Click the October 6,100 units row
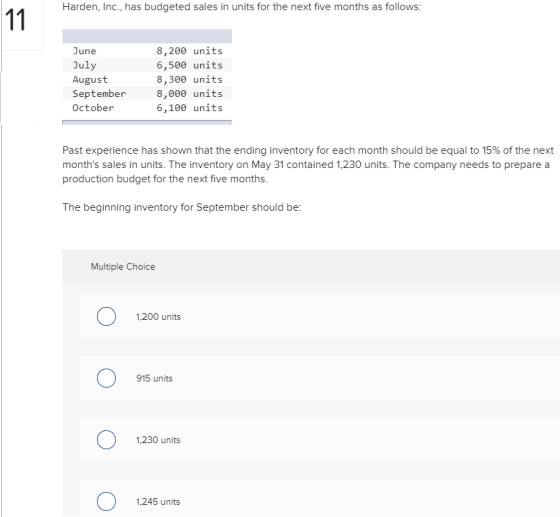Viewport: 560px width, 517px height. (147, 107)
